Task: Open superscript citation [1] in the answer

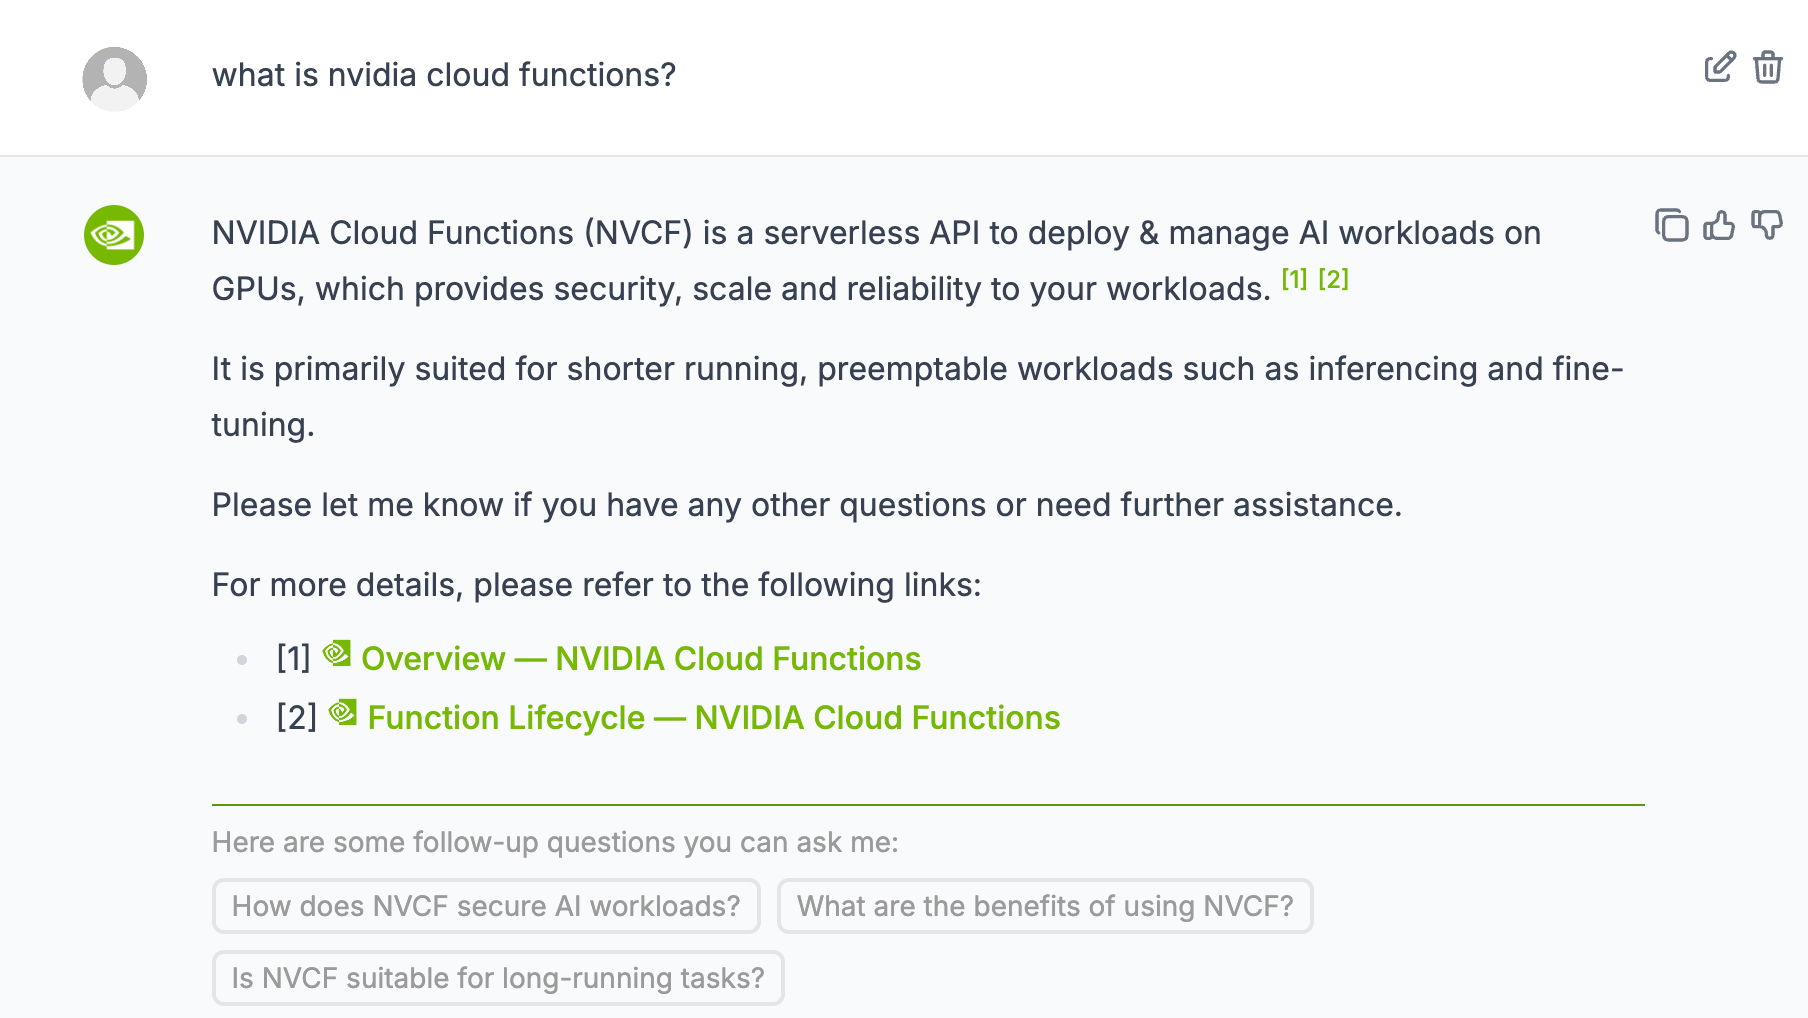Action: [1294, 279]
